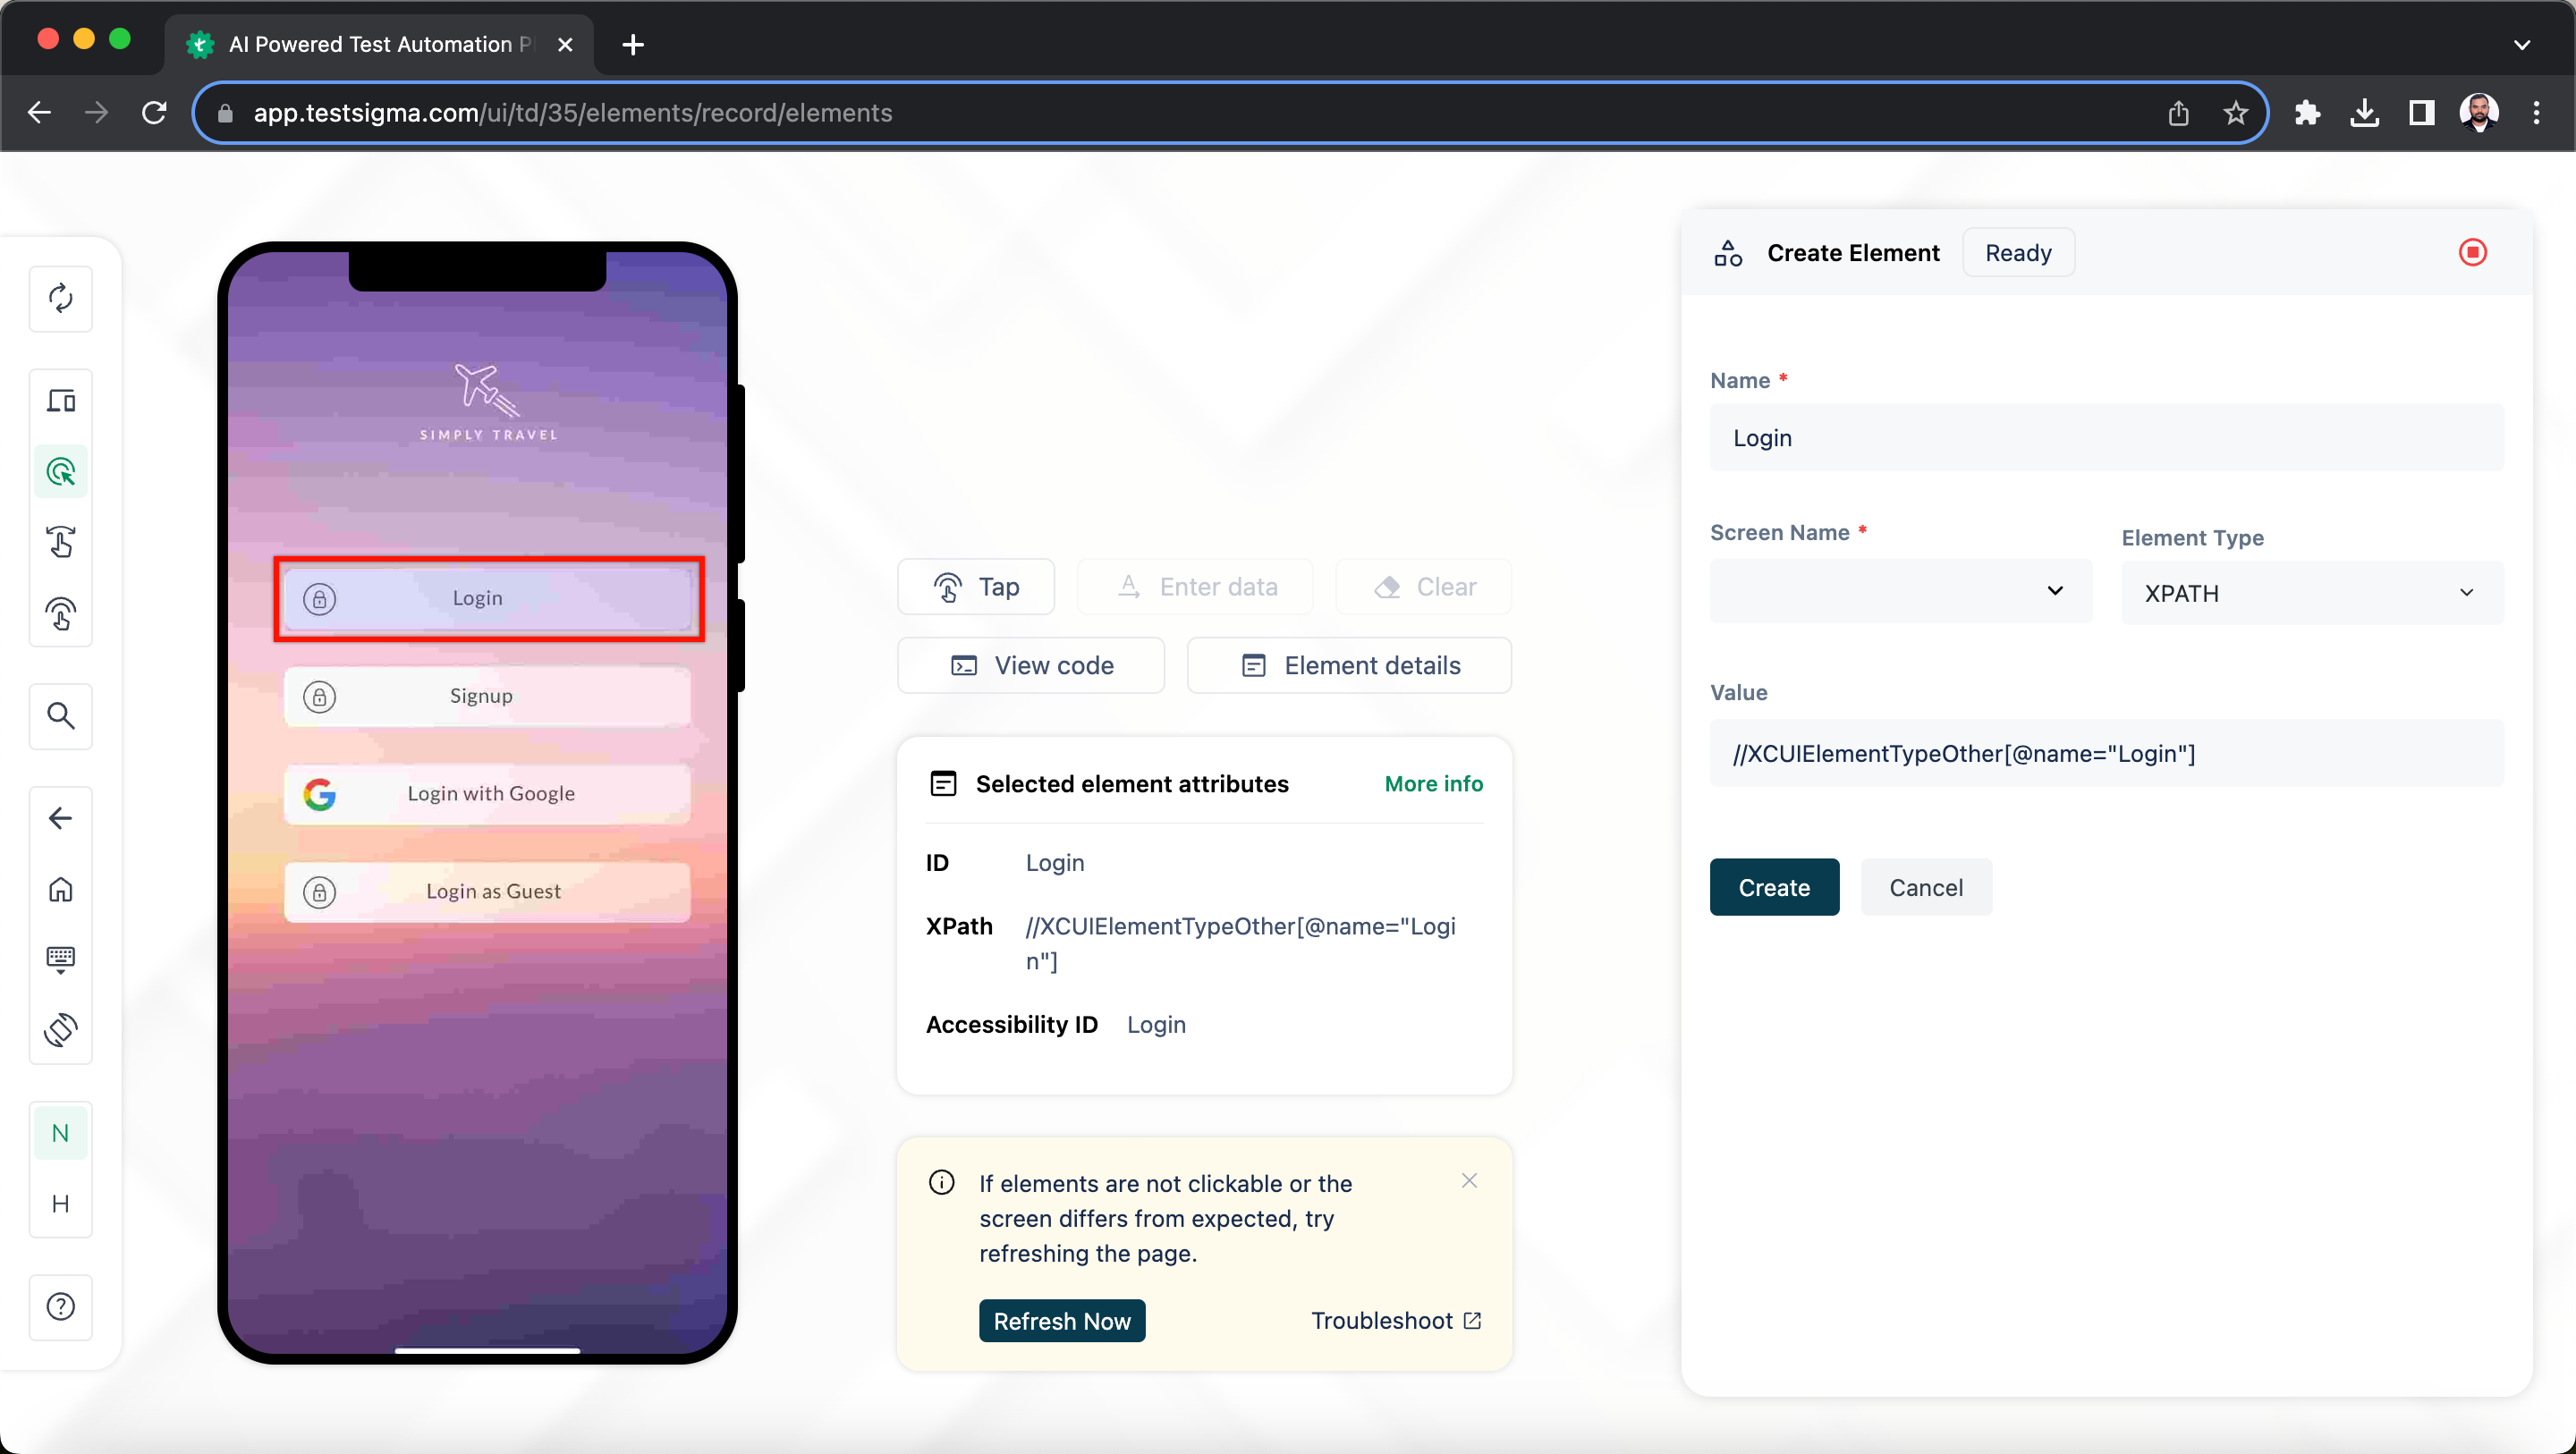2576x1454 pixels.
Task: Click the Create button save element
Action: click(1775, 886)
